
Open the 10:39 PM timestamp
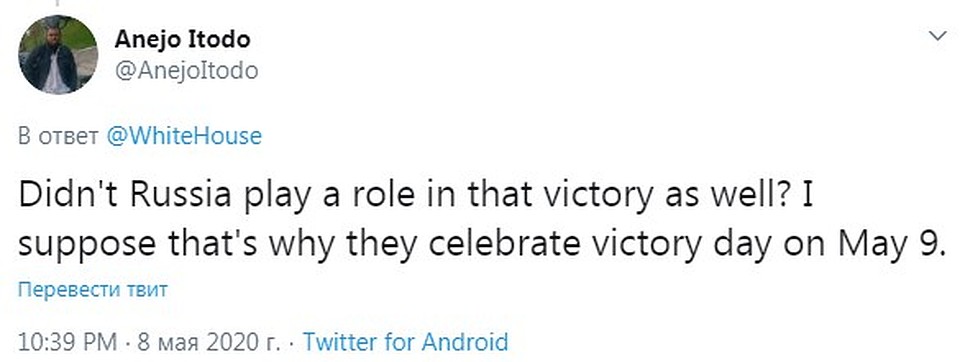pos(67,342)
